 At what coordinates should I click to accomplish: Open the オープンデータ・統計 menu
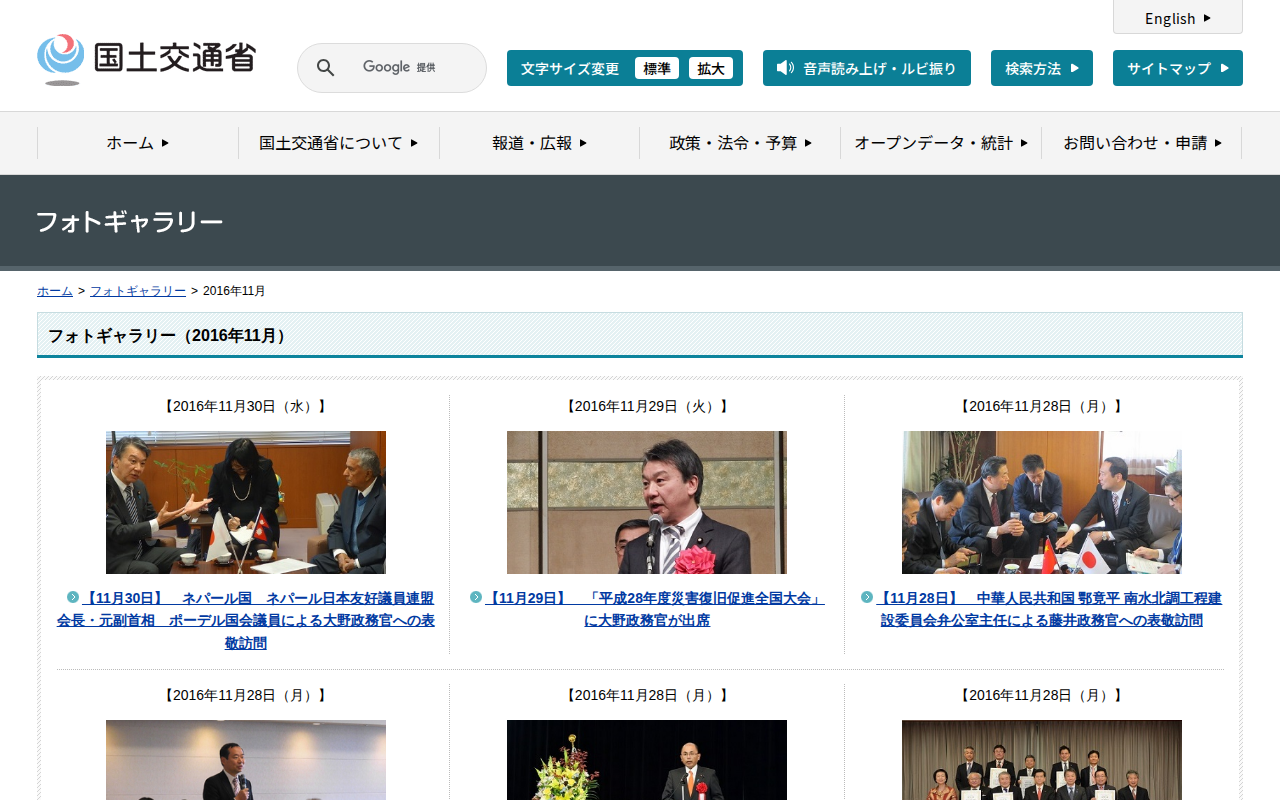pyautogui.click(x=940, y=143)
